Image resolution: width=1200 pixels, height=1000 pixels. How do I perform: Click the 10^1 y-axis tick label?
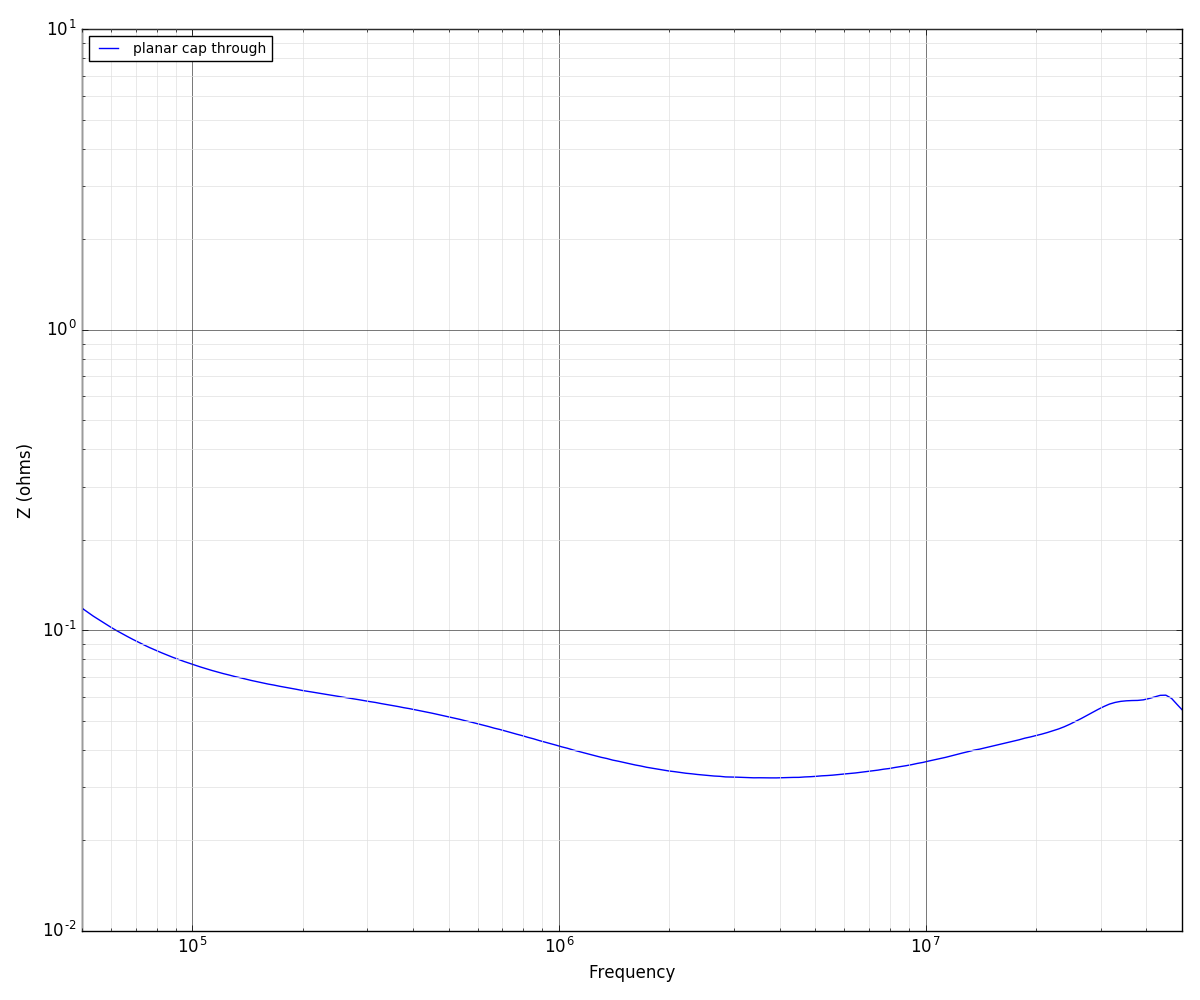(x=61, y=28)
